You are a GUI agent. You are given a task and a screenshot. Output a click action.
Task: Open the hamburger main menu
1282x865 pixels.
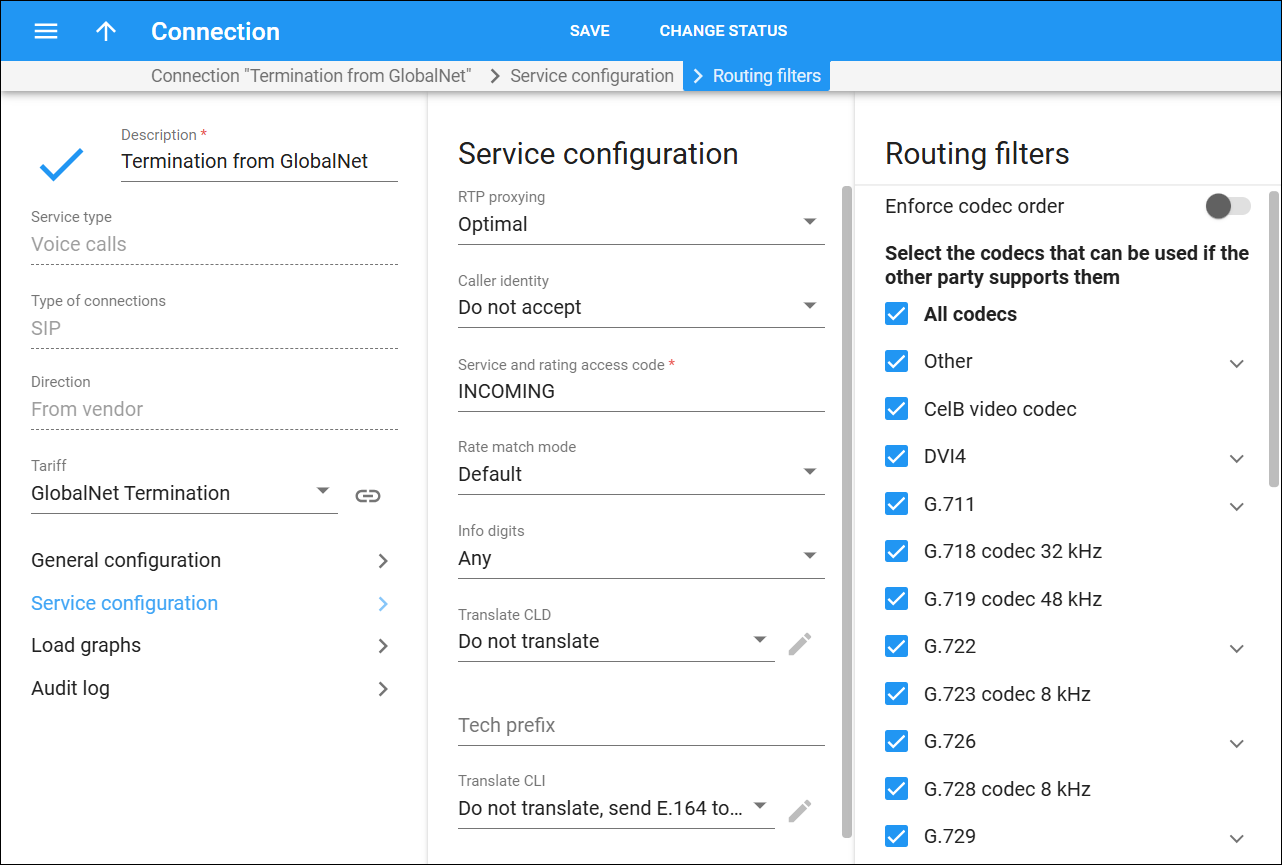pyautogui.click(x=46, y=31)
